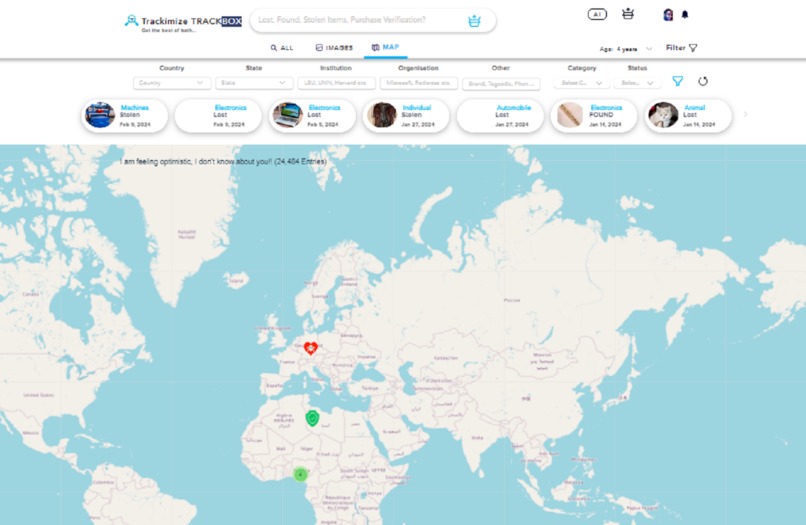The height and width of the screenshot is (525, 806).
Task: Click the Trackimize logo icon
Action: click(131, 21)
